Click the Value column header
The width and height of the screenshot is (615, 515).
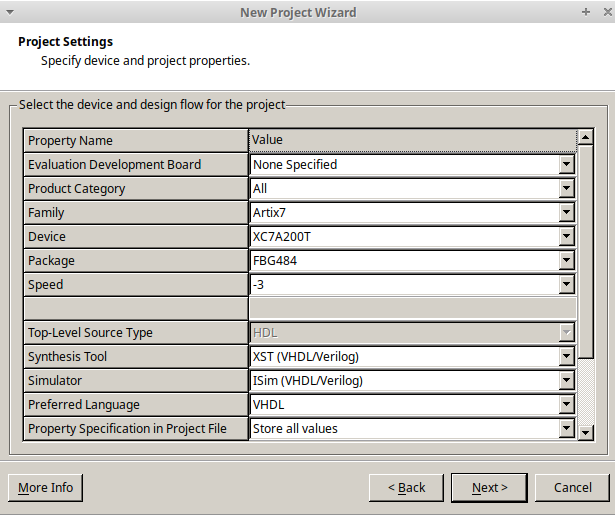coord(411,140)
